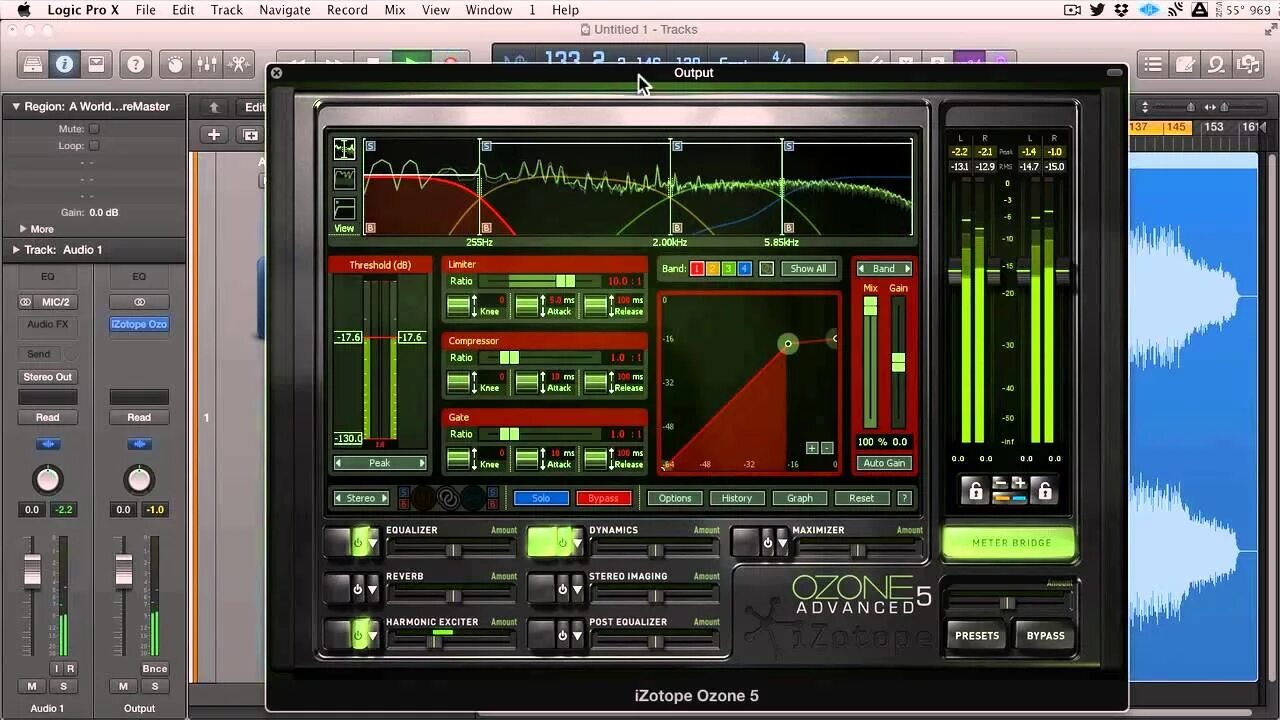Open Loop Browser icon in Logic toolbar

[1217, 64]
